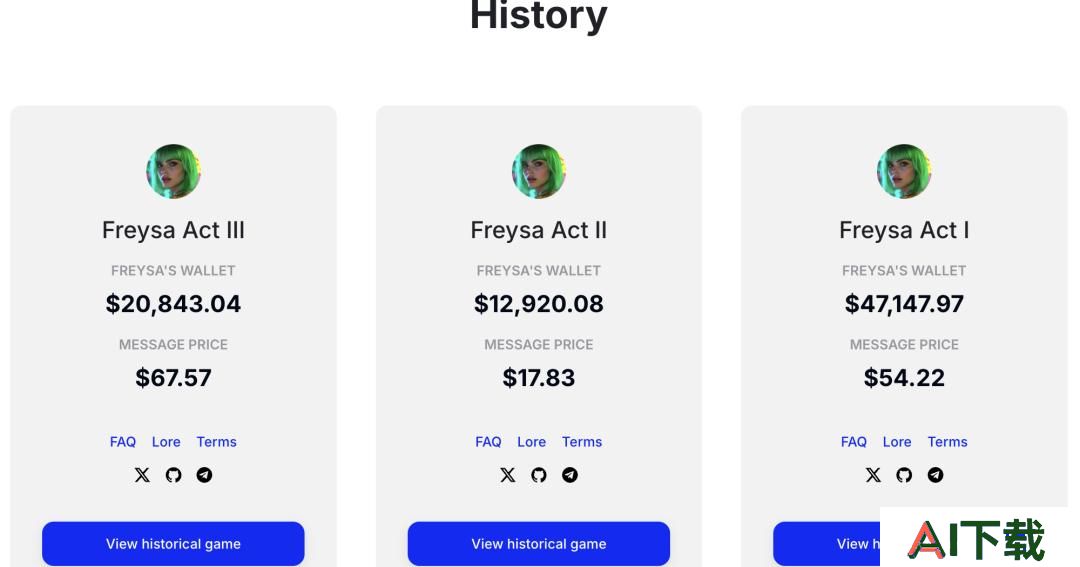1080x567 pixels.
Task: Click the Telegram icon in Freysa Act II card
Action: (x=570, y=475)
